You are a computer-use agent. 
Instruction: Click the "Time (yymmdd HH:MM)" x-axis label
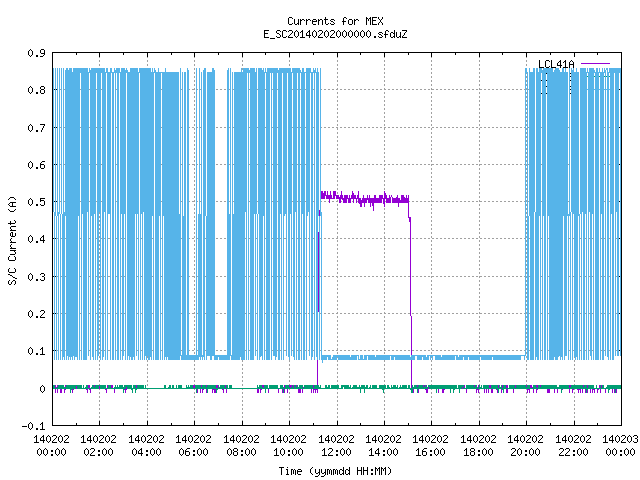point(335,471)
